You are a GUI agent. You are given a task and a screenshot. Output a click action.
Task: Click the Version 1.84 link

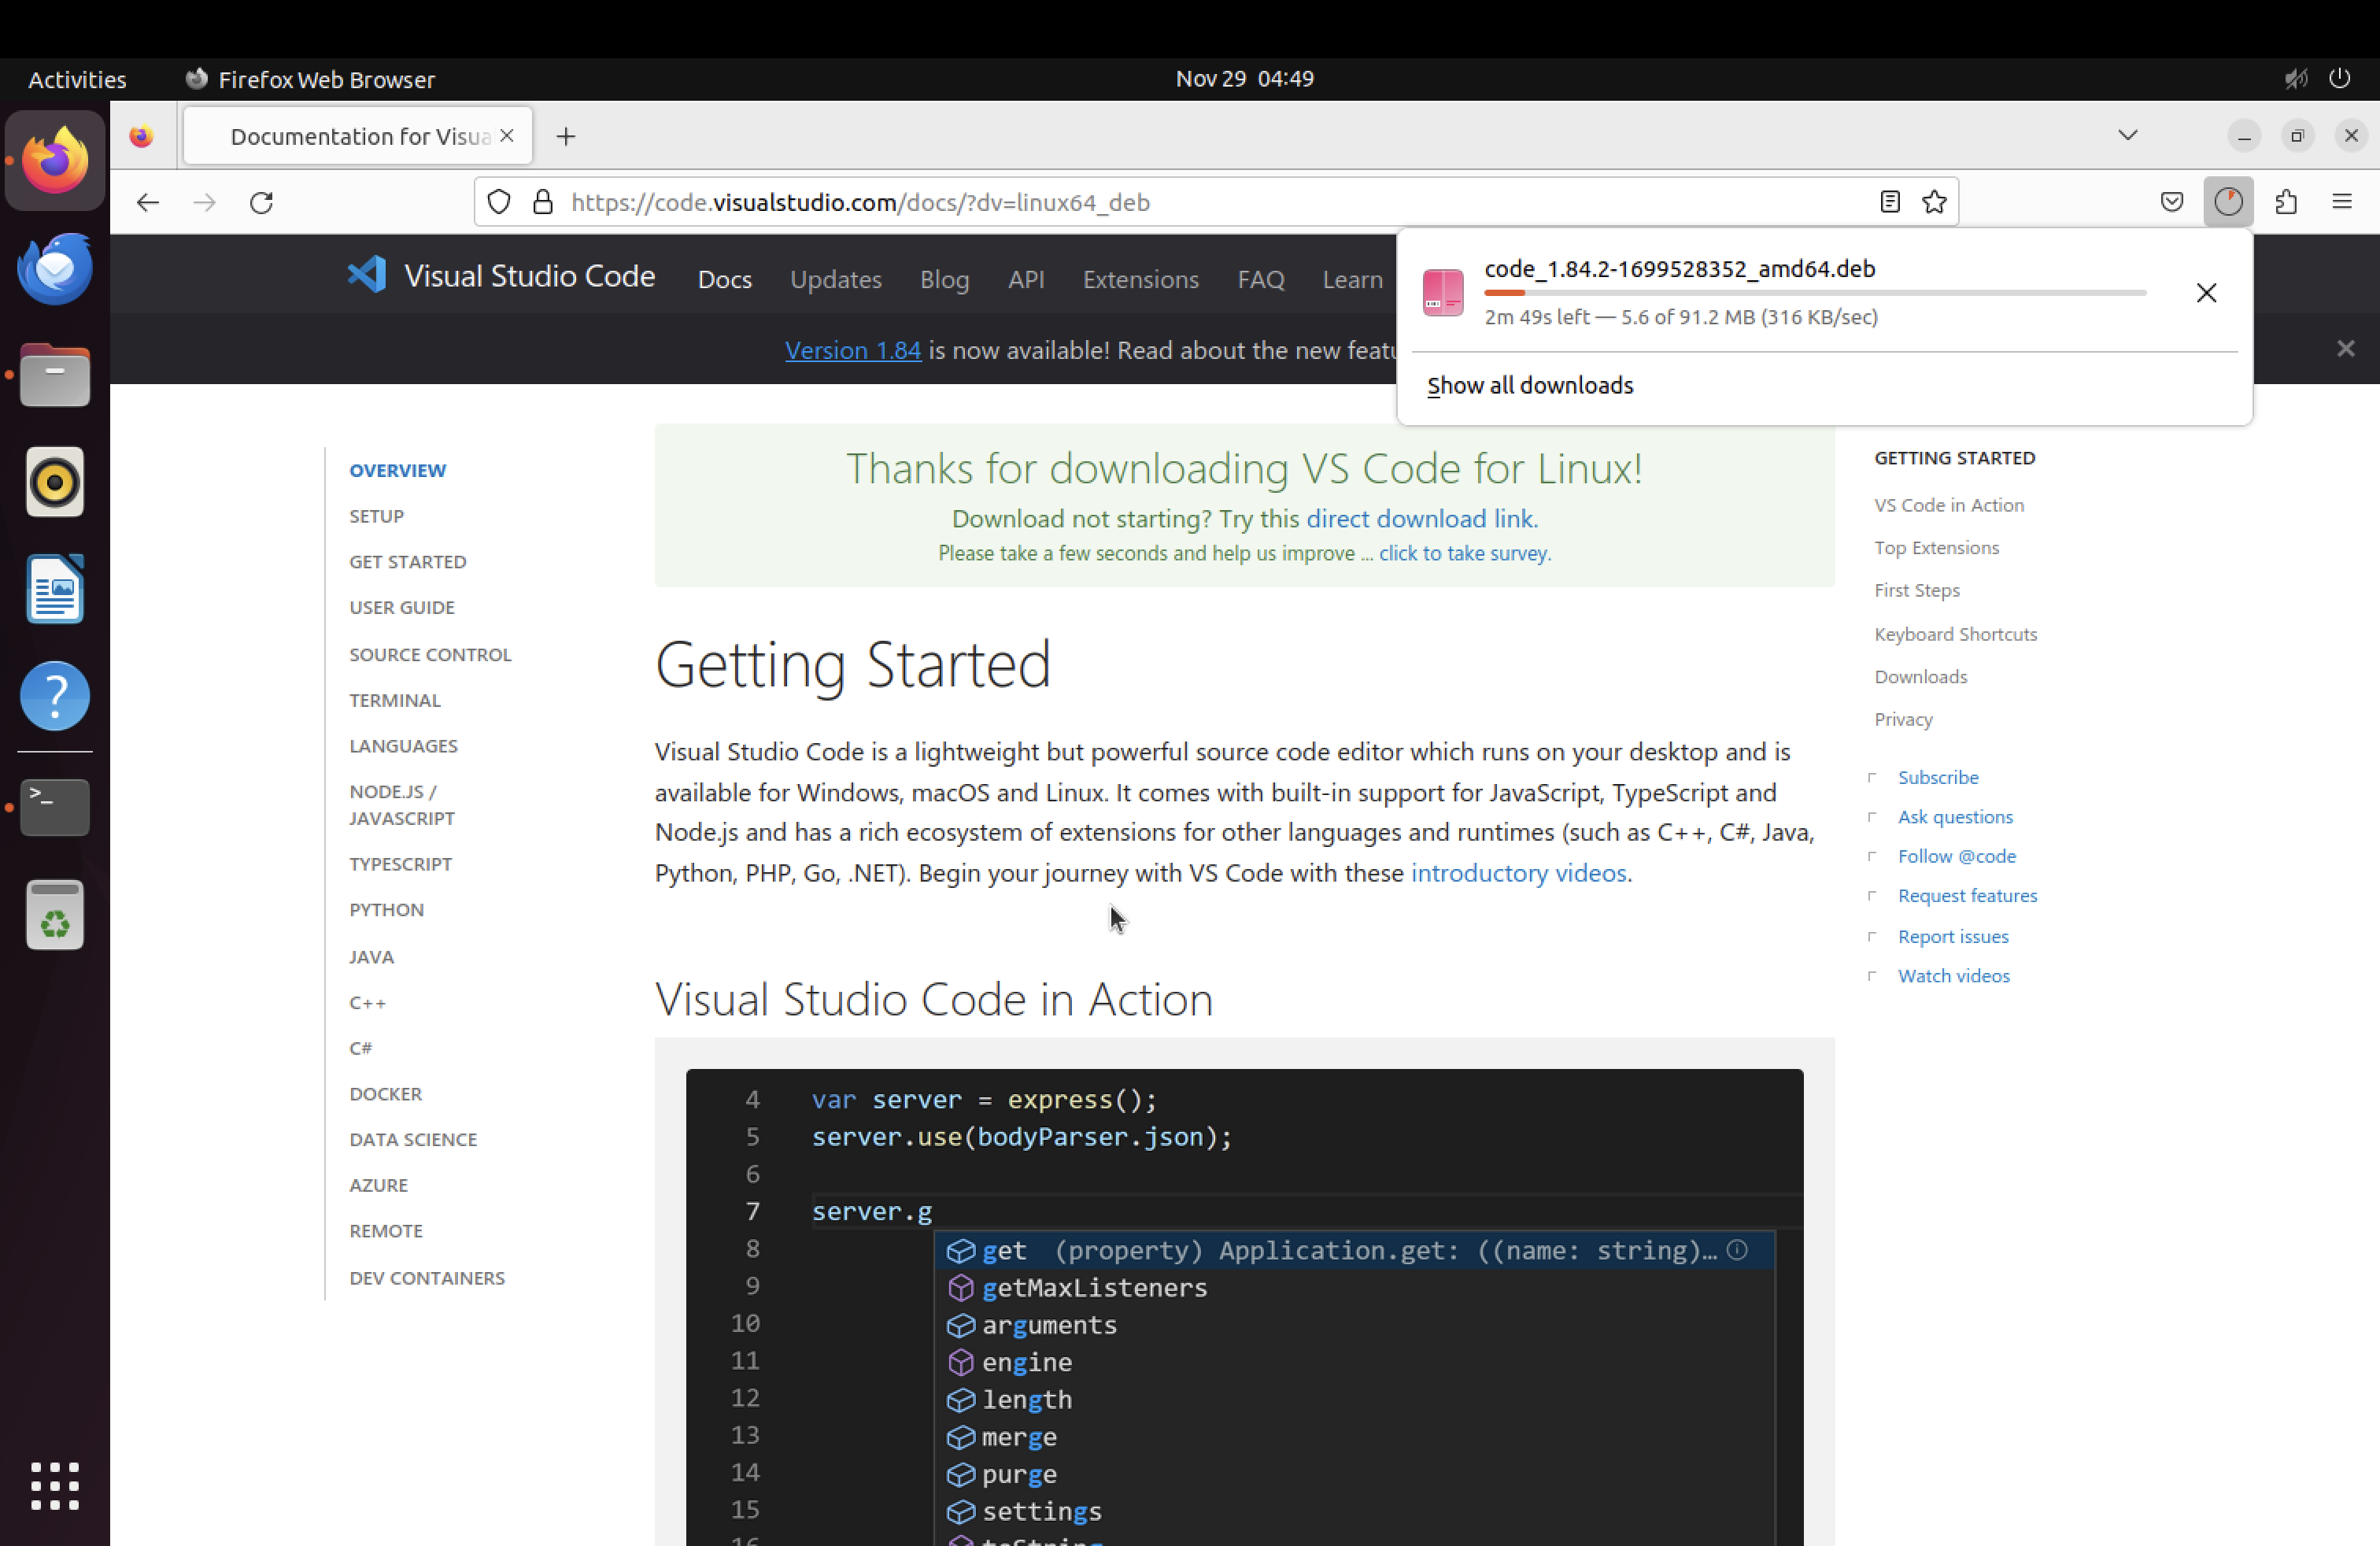853,350
